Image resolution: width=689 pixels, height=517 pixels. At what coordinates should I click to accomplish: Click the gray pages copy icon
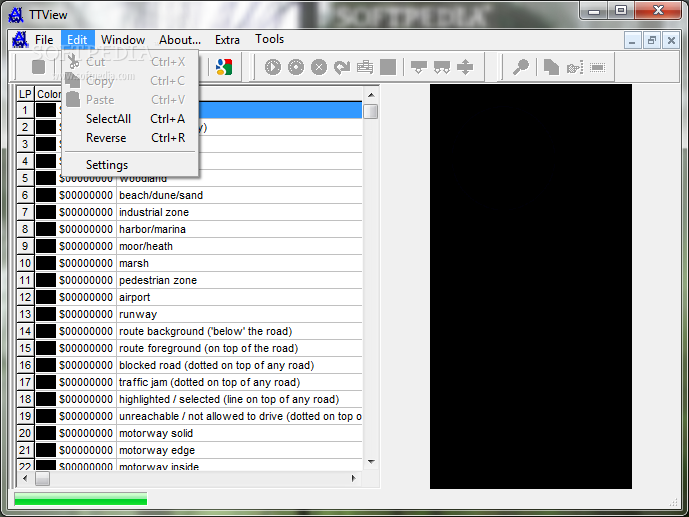(x=551, y=67)
